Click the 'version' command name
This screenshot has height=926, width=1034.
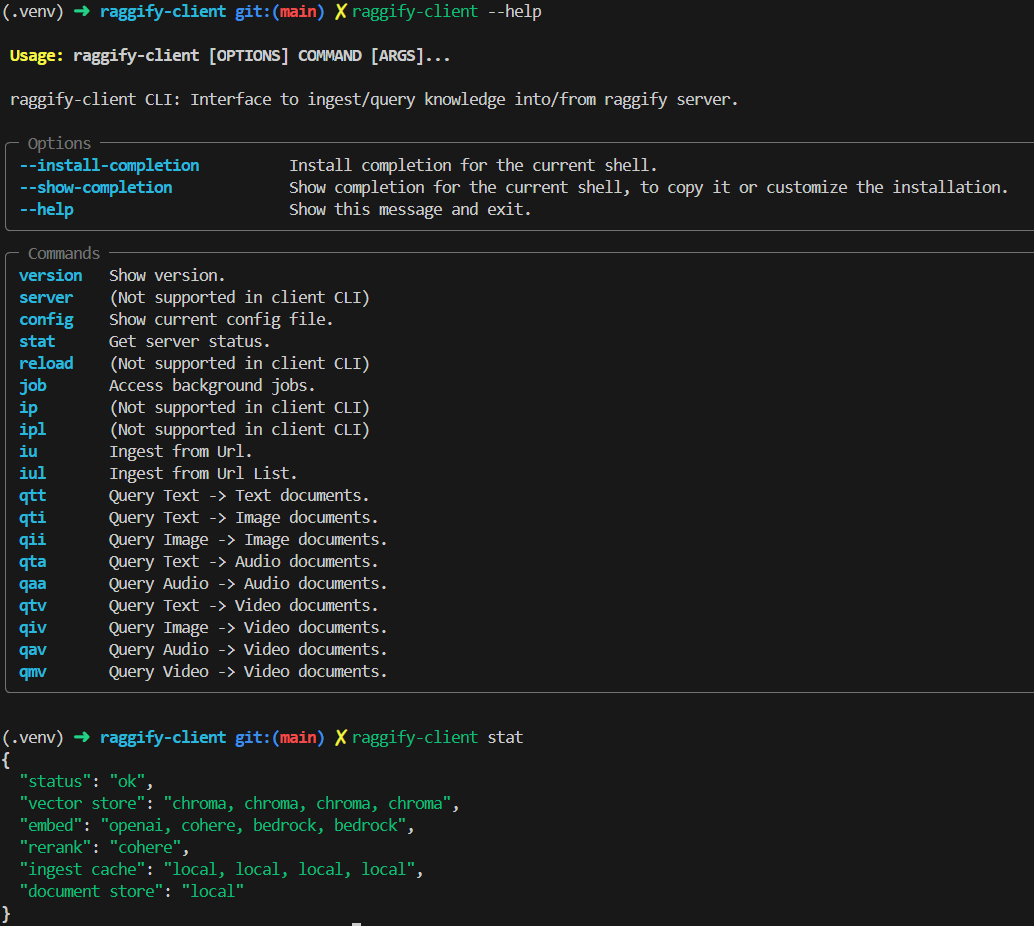click(51, 276)
